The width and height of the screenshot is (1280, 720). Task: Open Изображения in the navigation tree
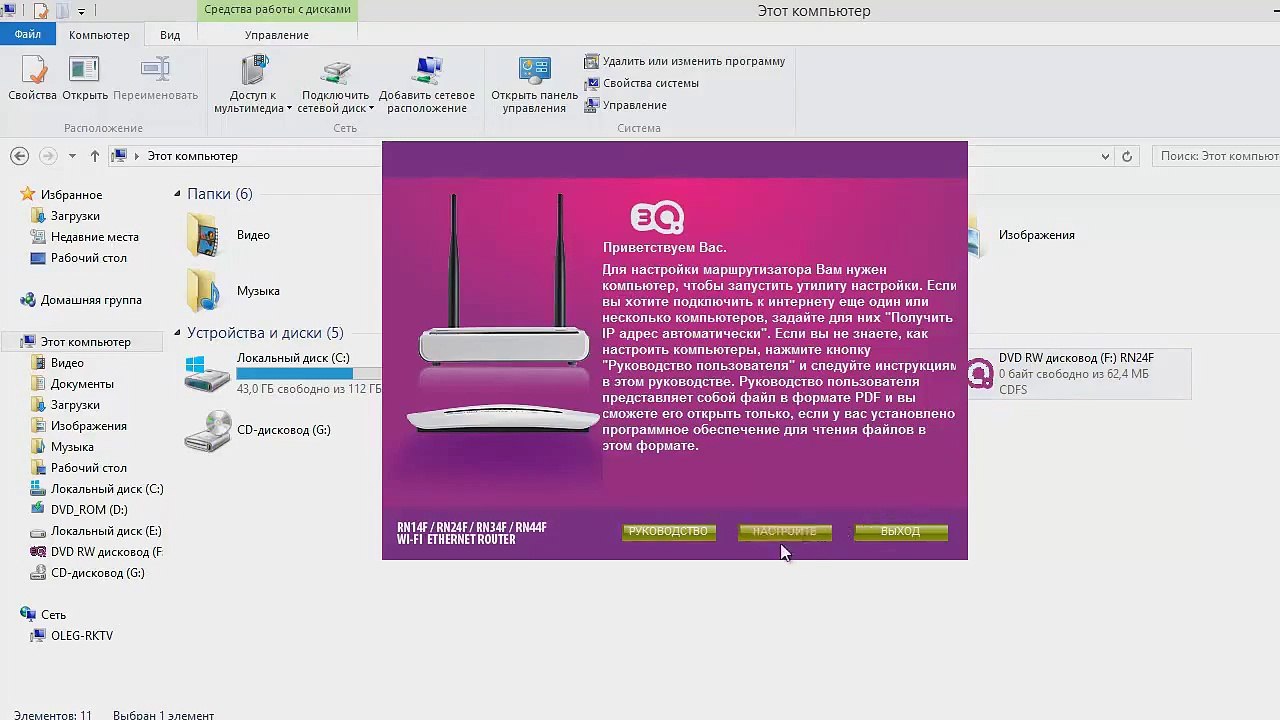point(88,426)
